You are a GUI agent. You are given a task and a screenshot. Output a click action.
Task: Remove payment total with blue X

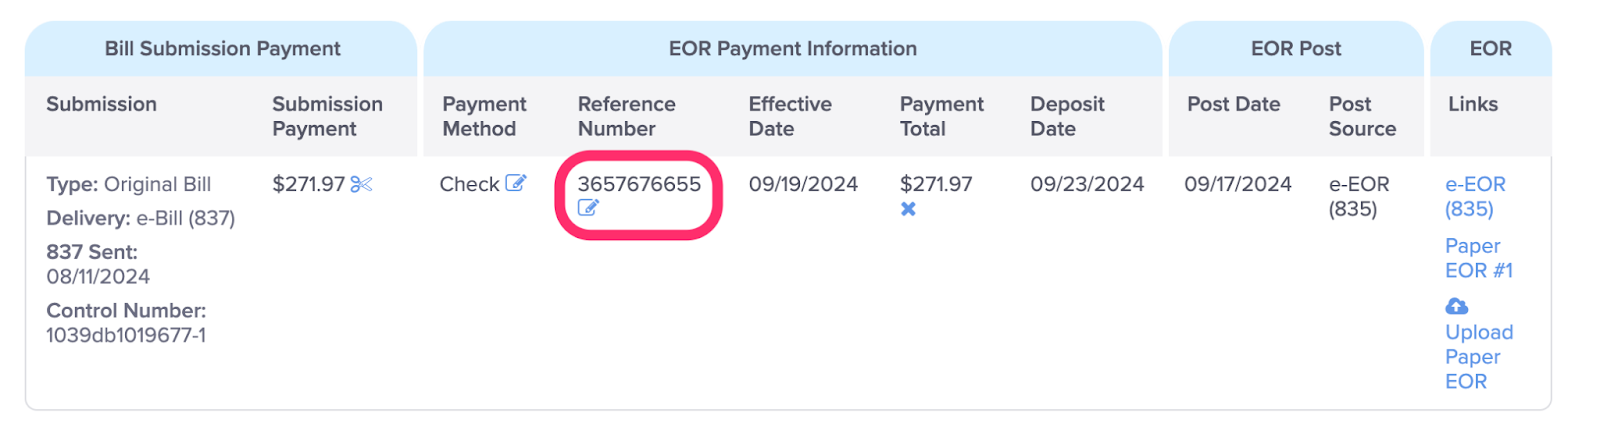[x=908, y=209]
